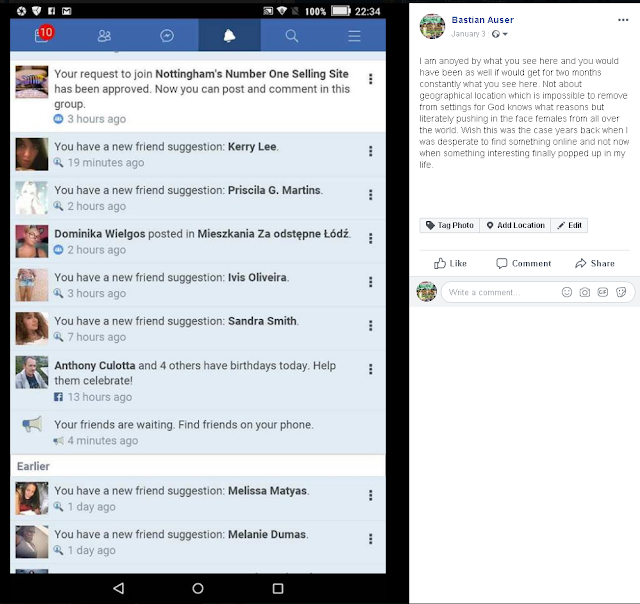This screenshot has height=604, width=640.
Task: Select the notifications bell tab
Action: tap(229, 36)
